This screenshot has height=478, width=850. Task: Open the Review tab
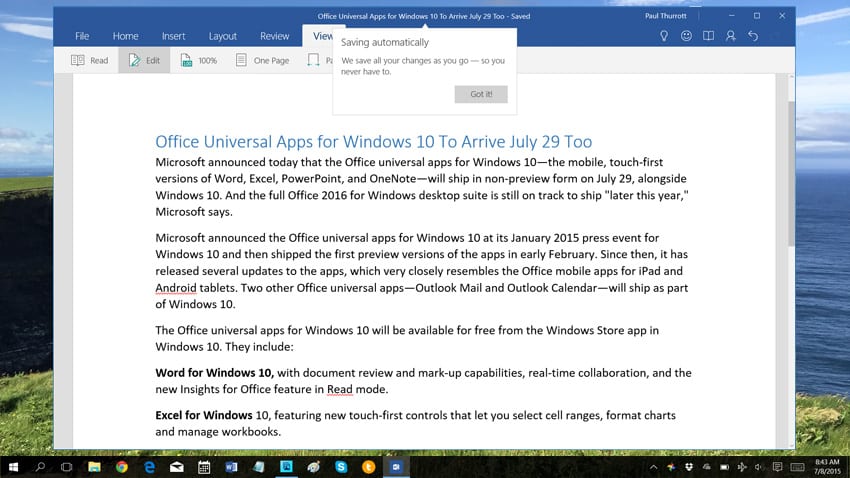(x=274, y=36)
